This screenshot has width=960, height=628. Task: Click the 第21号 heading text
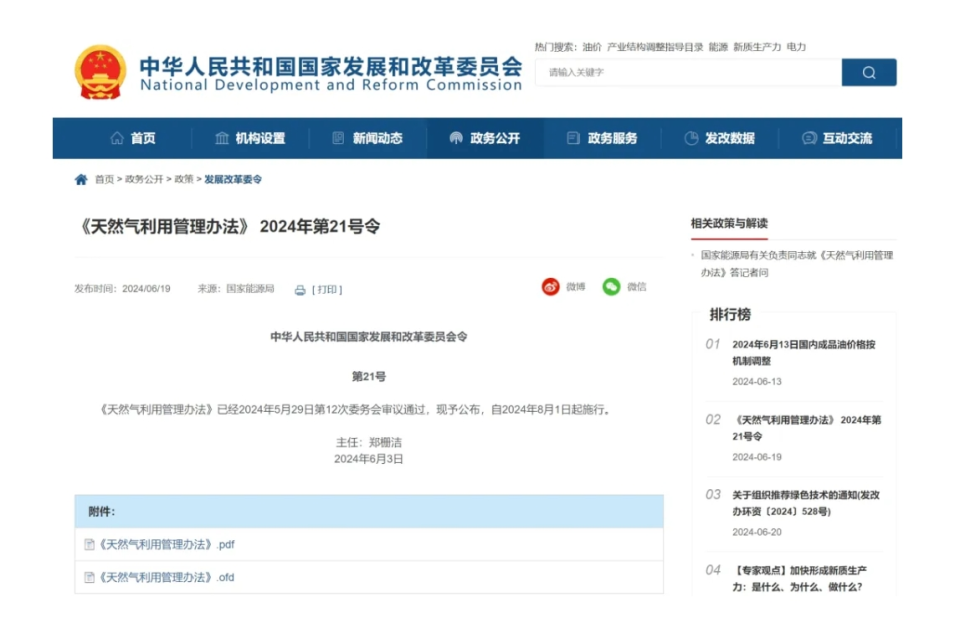point(369,376)
